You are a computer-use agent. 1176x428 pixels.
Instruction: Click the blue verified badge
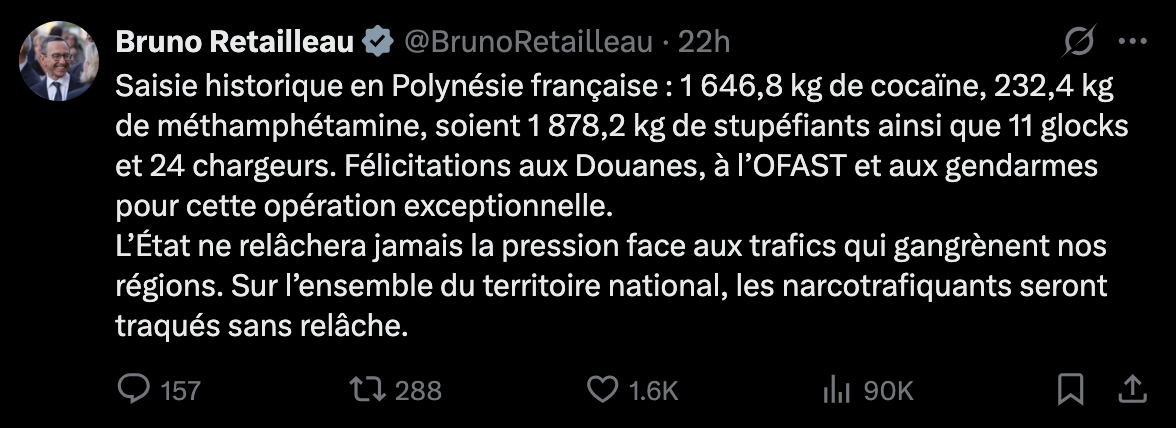pos(377,41)
